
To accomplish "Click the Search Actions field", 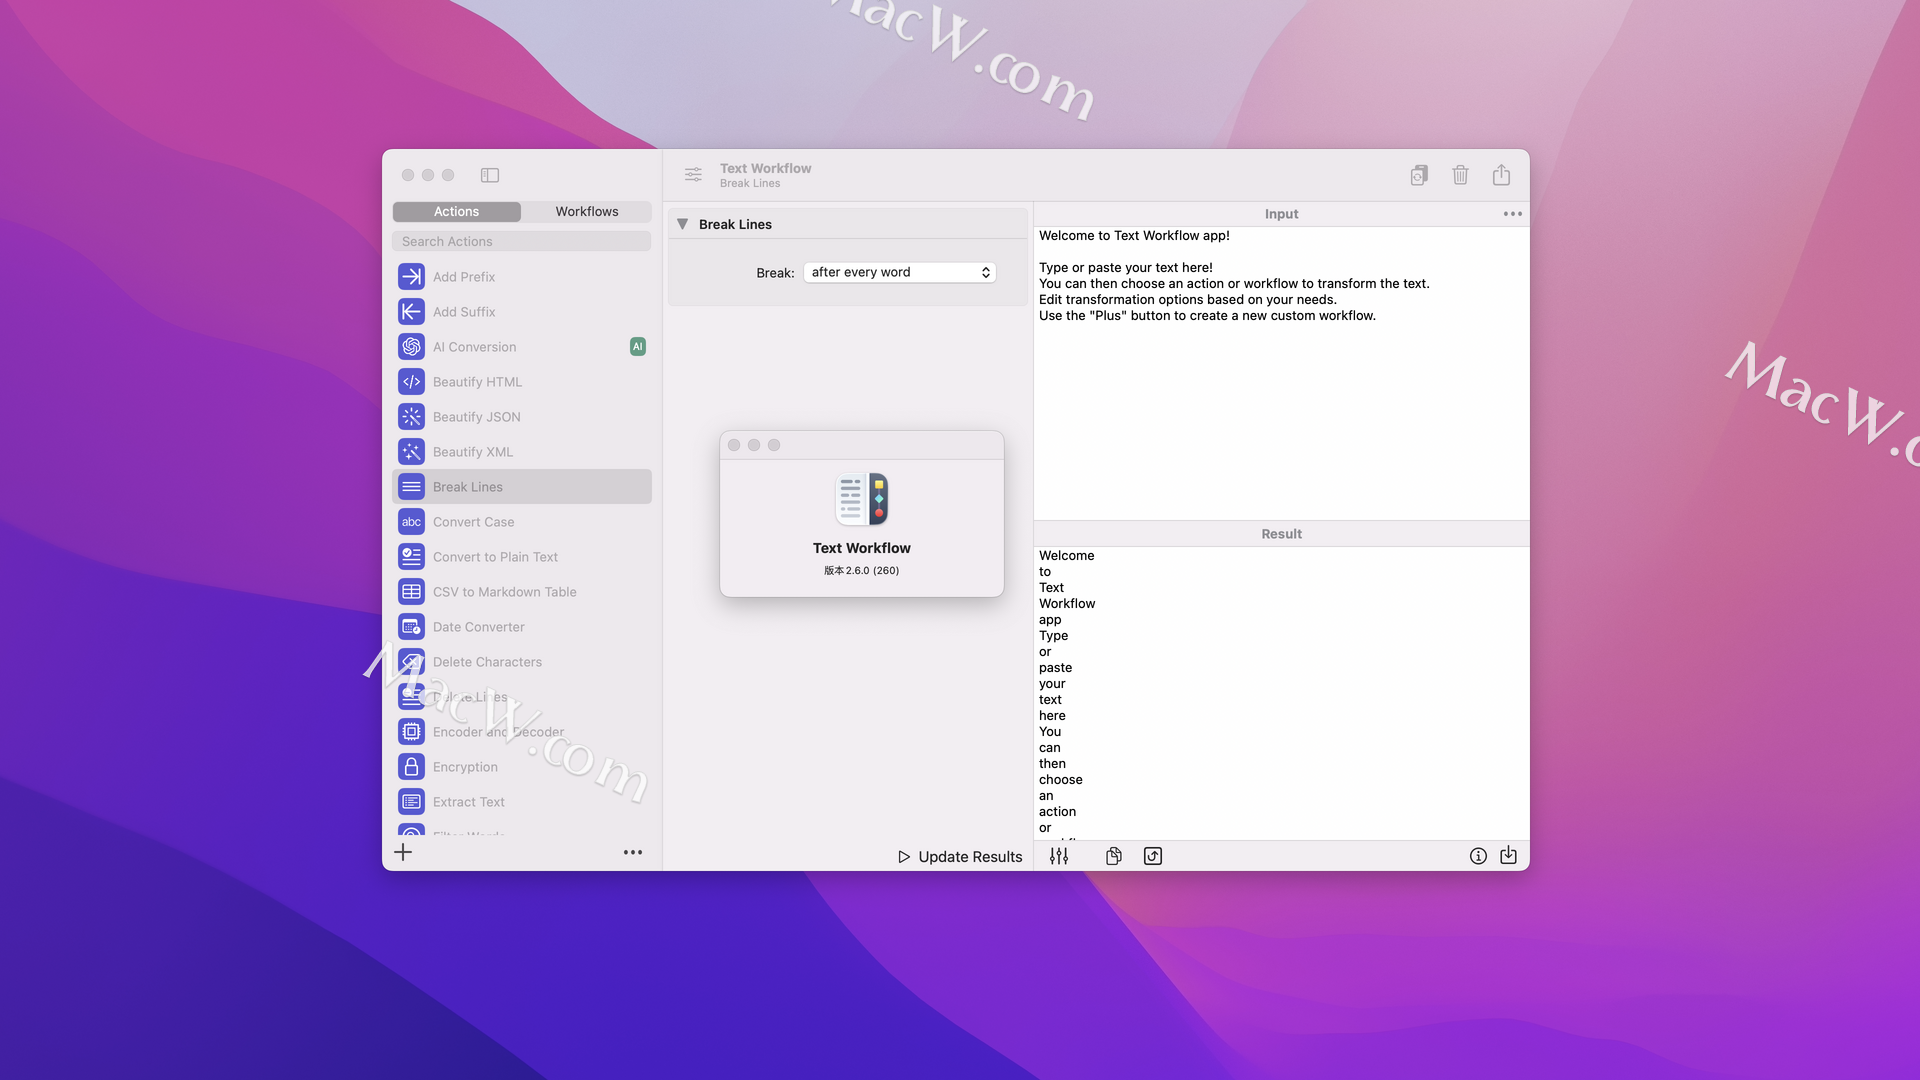I will click(x=521, y=242).
